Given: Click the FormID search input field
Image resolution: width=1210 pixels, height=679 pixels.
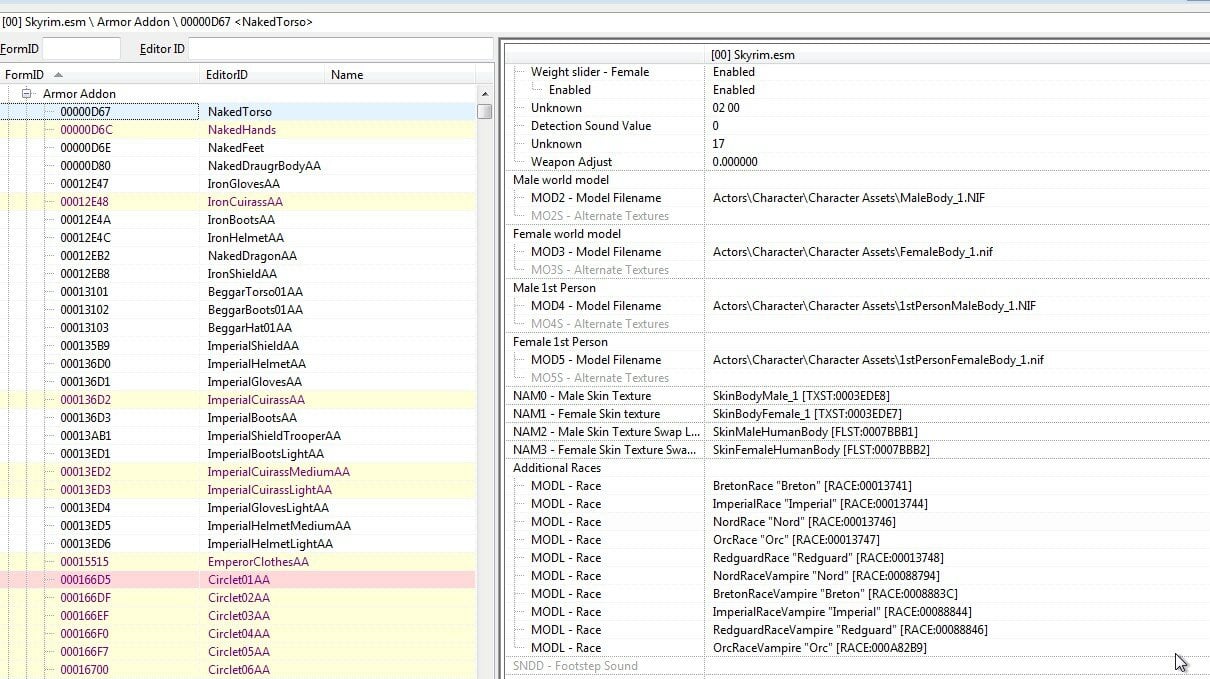Looking at the screenshot, I should (81, 48).
